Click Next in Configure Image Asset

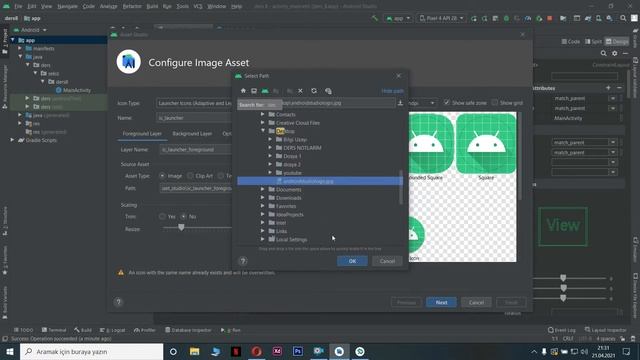pos(441,302)
